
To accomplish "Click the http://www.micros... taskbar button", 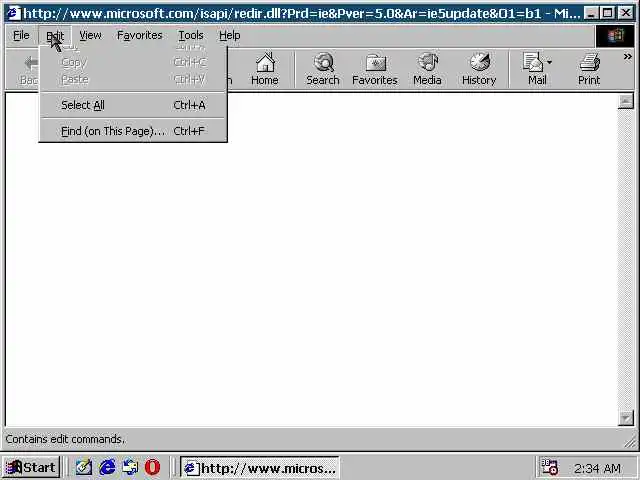I will pyautogui.click(x=260, y=468).
